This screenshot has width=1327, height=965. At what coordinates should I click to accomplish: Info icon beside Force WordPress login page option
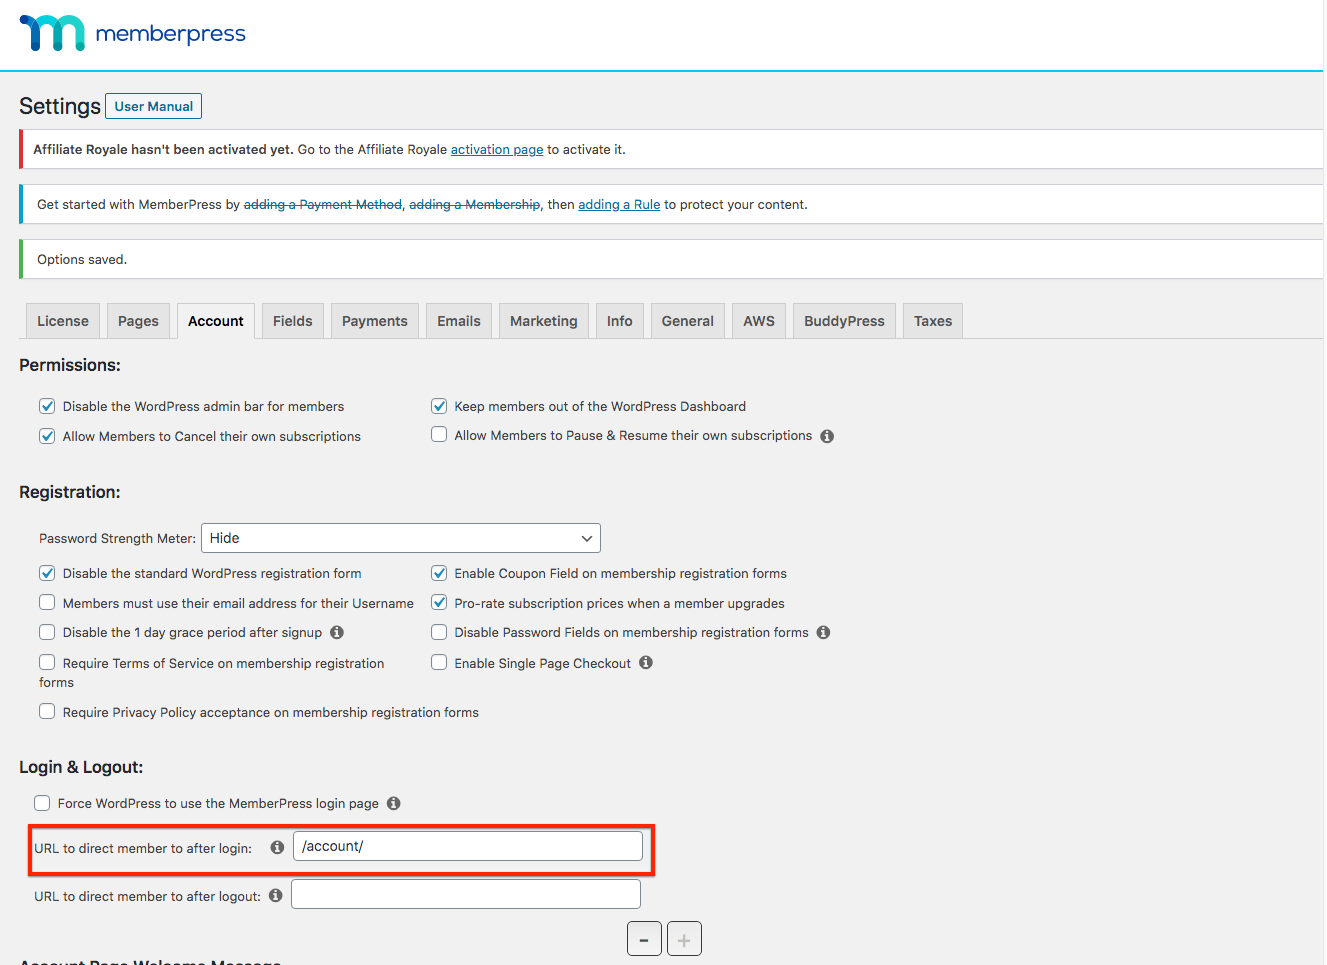(394, 803)
